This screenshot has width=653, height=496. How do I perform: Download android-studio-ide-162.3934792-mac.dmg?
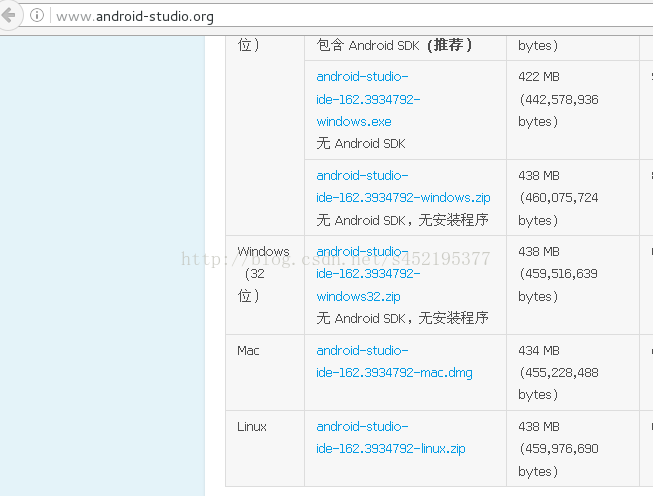click(394, 361)
